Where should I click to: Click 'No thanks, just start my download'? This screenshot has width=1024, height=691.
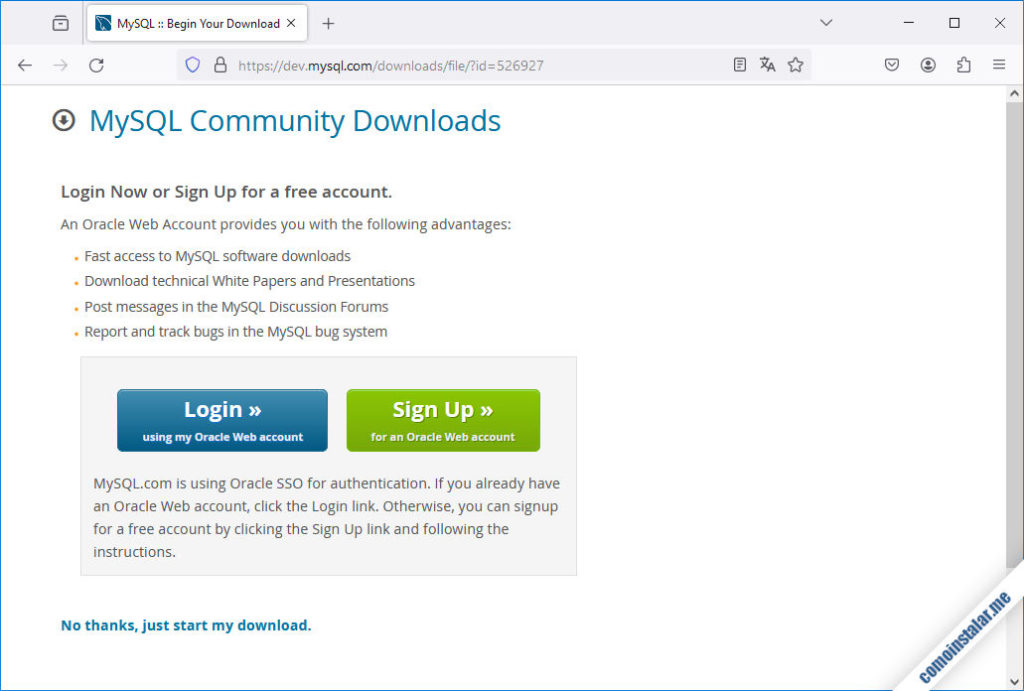pos(186,625)
